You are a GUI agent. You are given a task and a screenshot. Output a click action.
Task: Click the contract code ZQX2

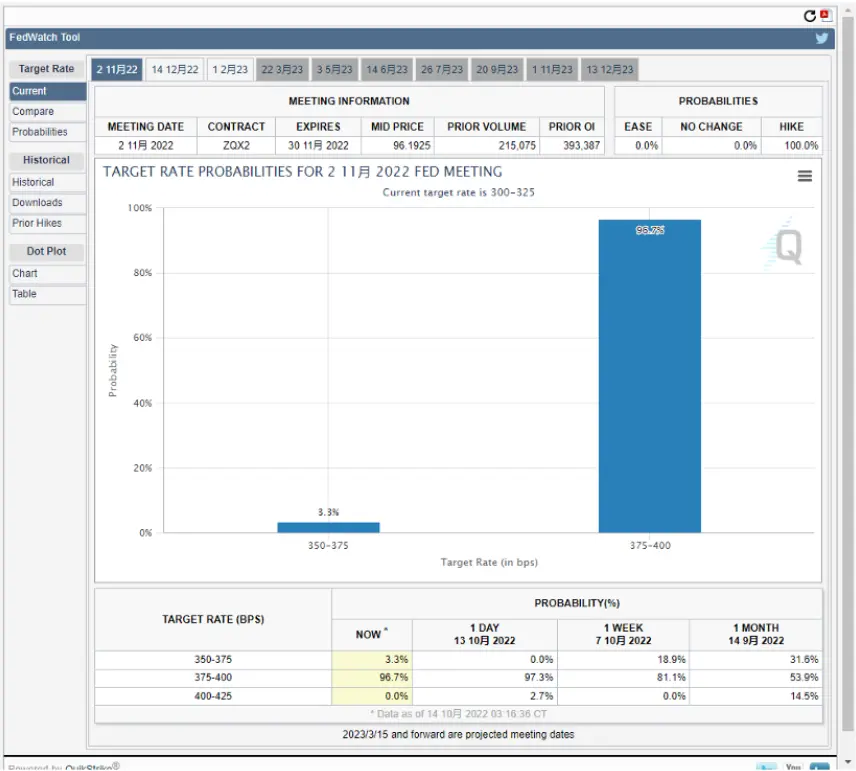[236, 146]
